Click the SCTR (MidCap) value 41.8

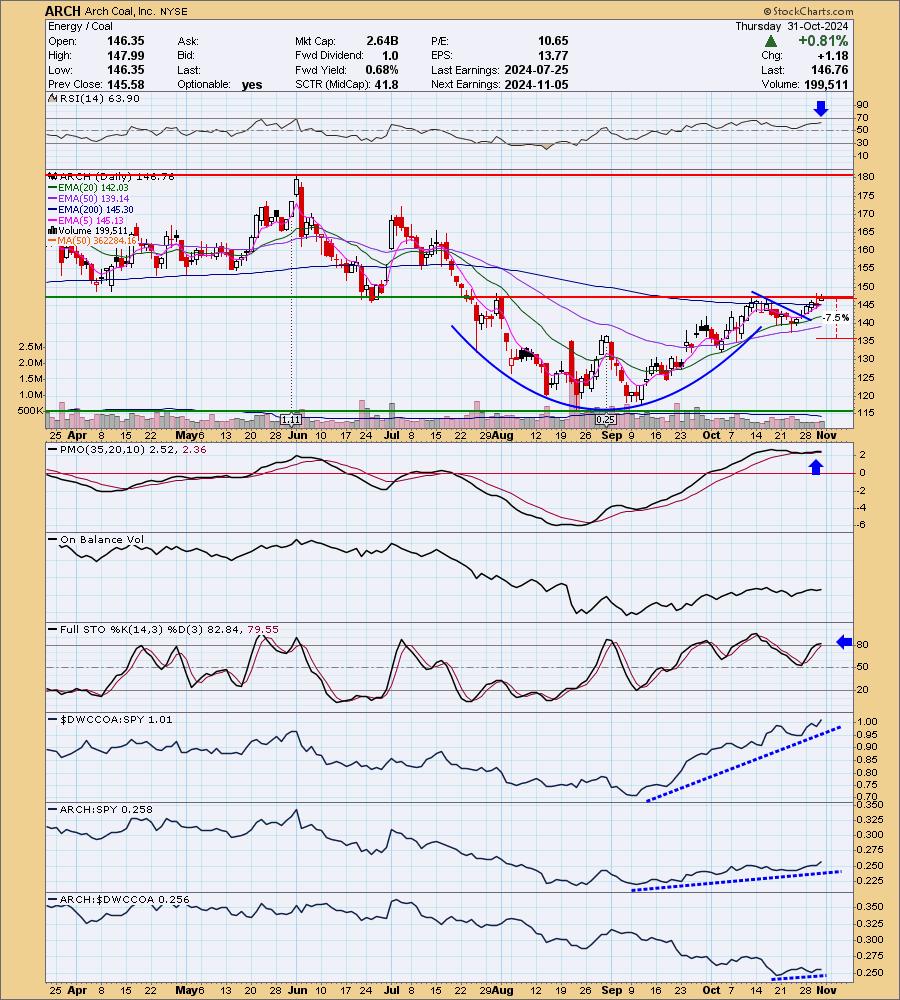coord(386,84)
